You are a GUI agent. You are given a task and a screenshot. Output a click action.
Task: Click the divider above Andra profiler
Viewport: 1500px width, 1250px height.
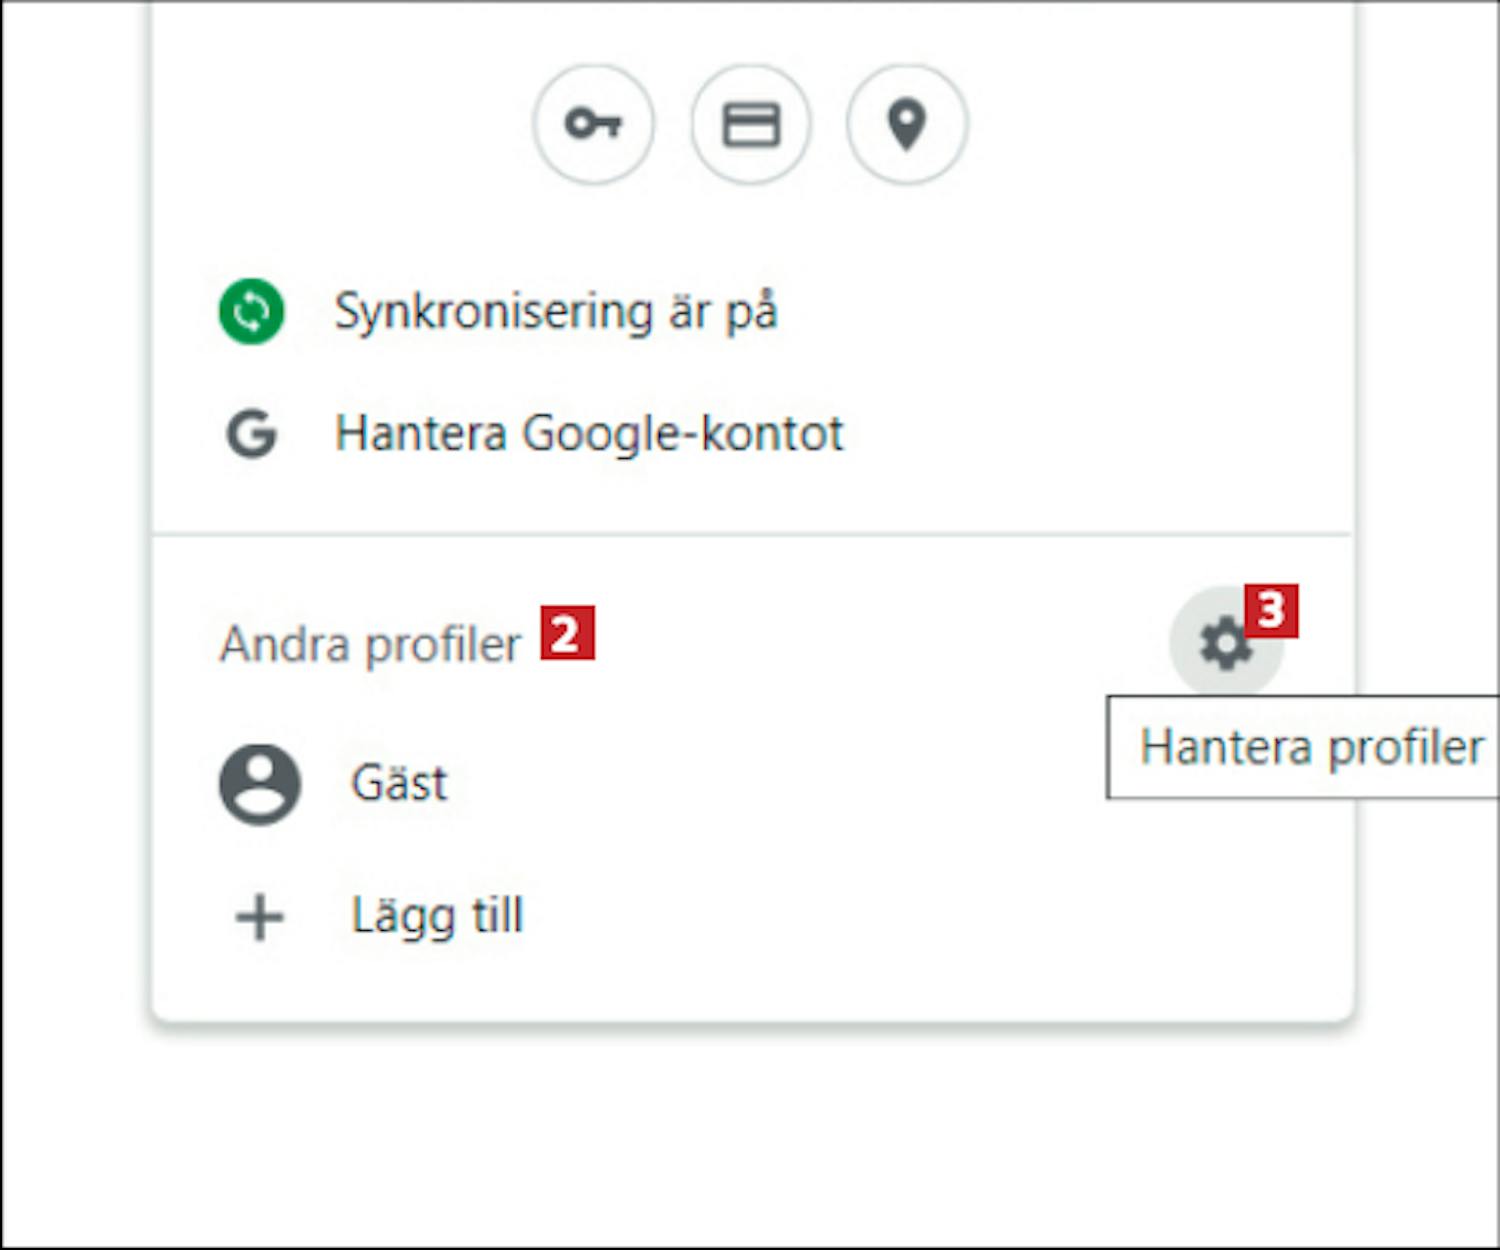752,535
